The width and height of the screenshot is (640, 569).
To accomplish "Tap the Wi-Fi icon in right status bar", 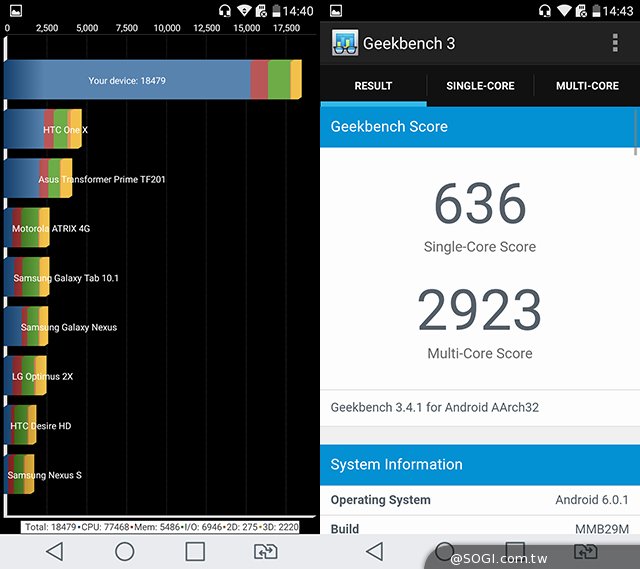I will 564,11.
